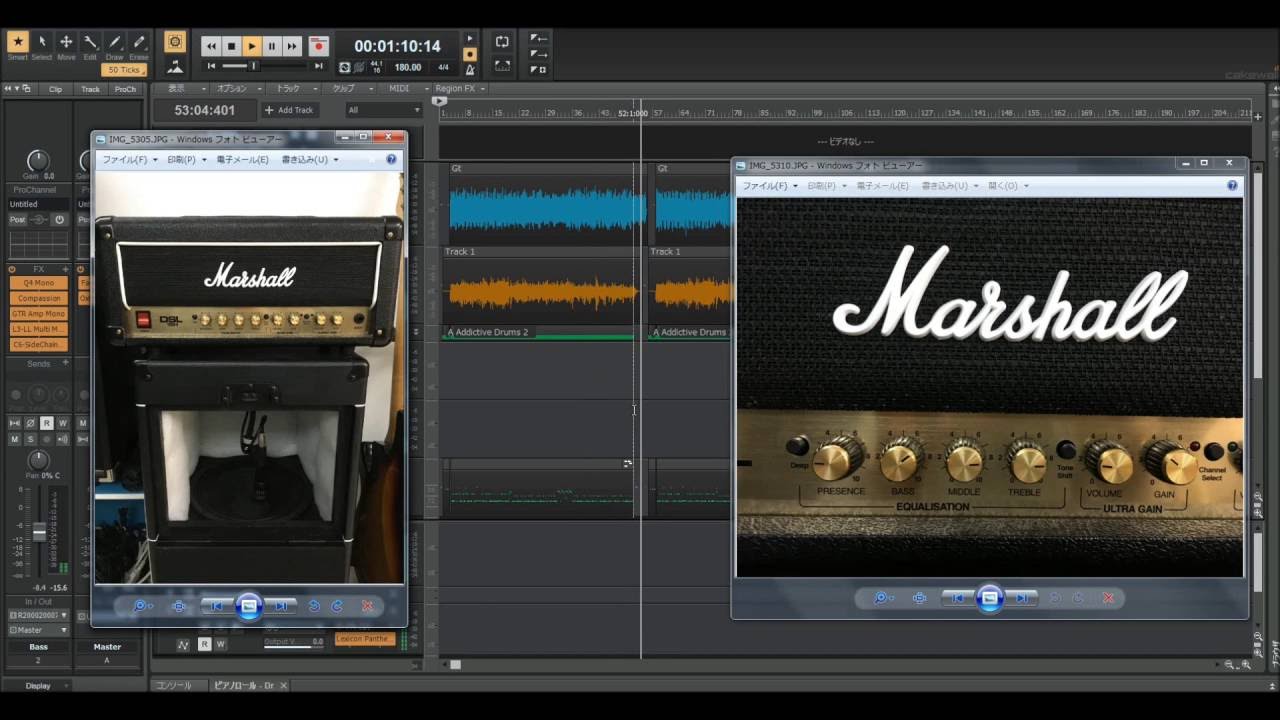This screenshot has height=720, width=1280.
Task: Select the Compassion effect
Action: [x=39, y=298]
